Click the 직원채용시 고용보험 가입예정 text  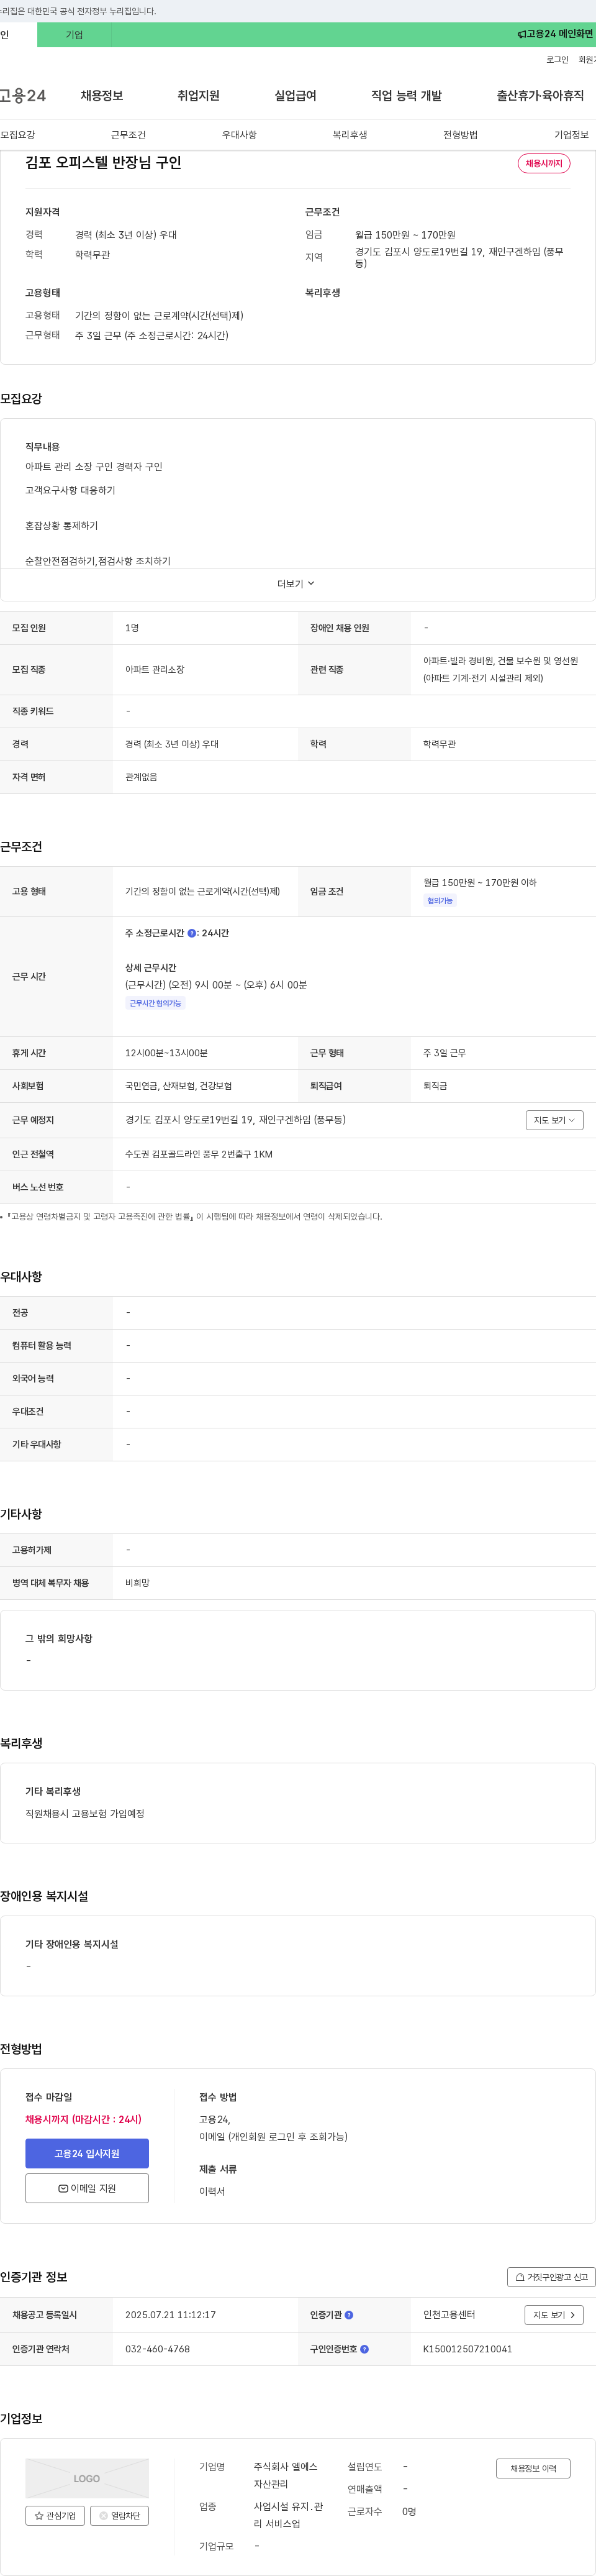click(x=85, y=1813)
